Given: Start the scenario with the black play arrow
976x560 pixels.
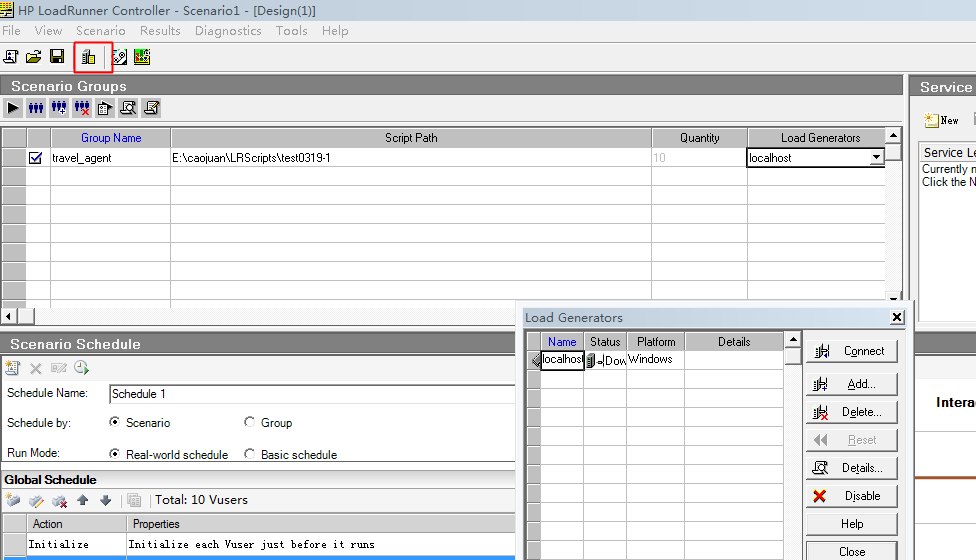Looking at the screenshot, I should 12,108.
